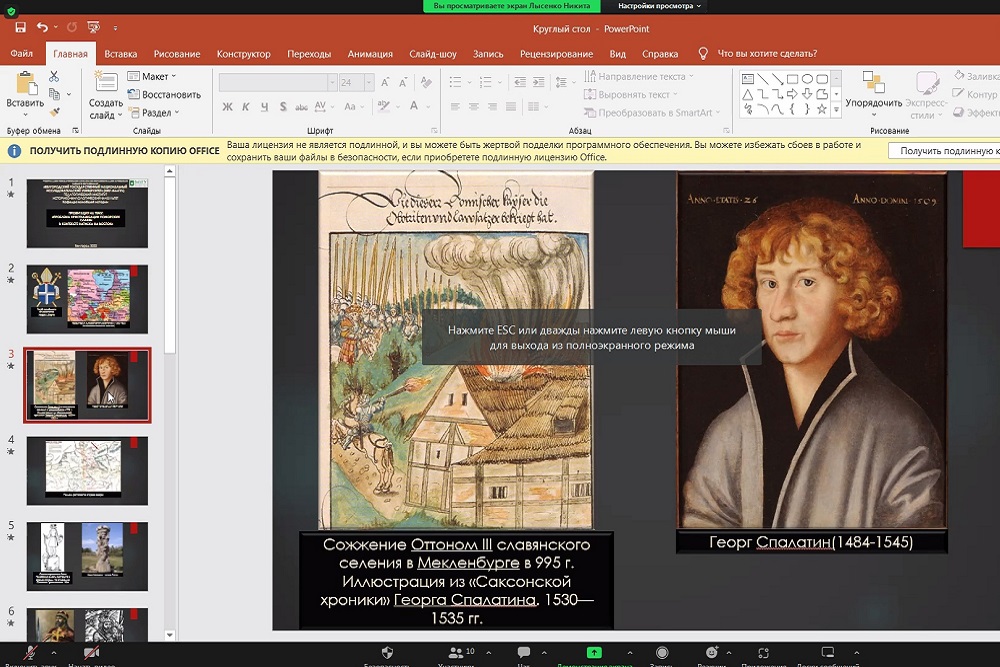Click the Undo arrow icon
This screenshot has width=1000, height=667.
pos(43,28)
